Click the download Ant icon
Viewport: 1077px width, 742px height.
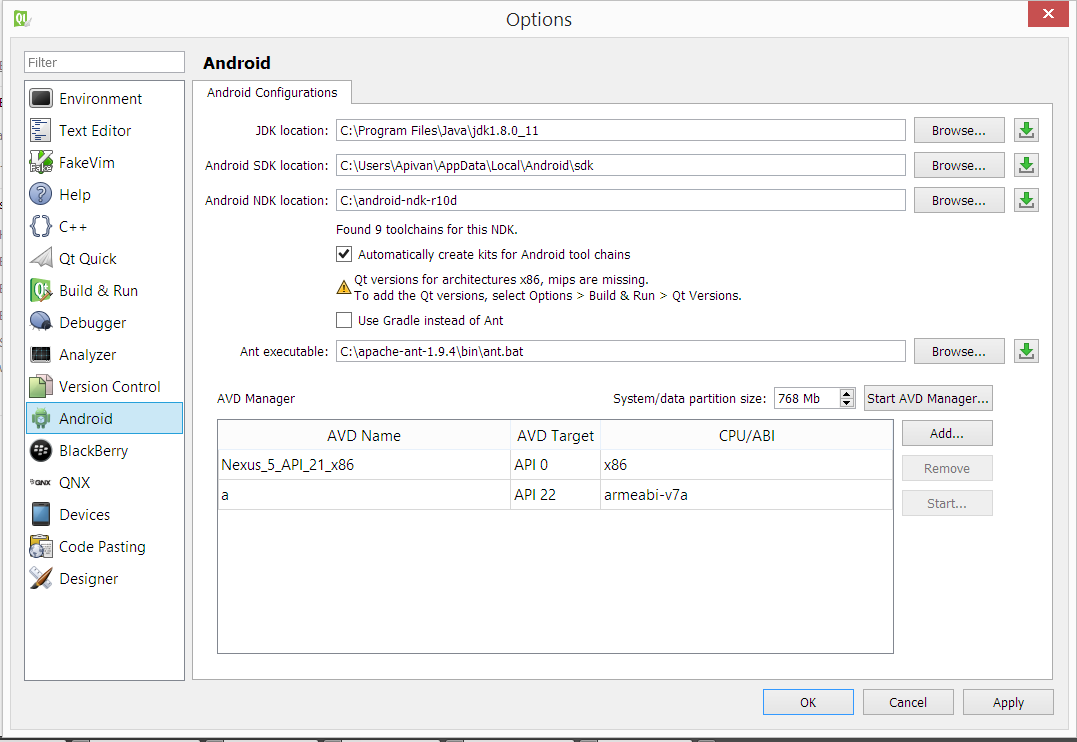[x=1026, y=351]
